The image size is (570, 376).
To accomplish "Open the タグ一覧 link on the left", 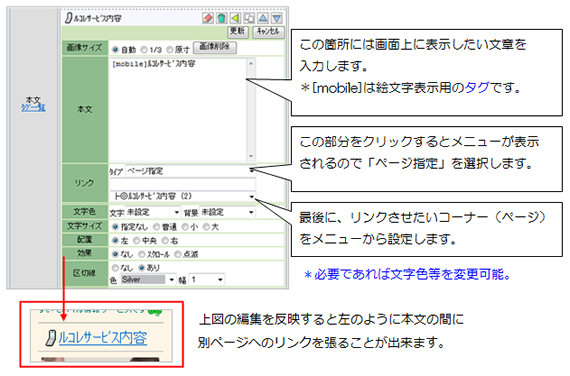I will point(33,108).
